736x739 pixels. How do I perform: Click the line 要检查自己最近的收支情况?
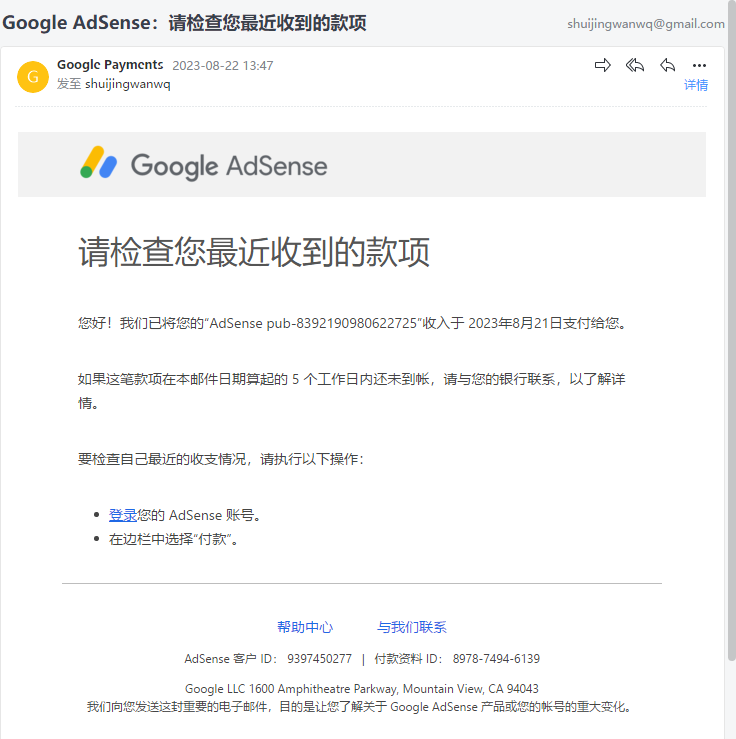pyautogui.click(x=221, y=459)
